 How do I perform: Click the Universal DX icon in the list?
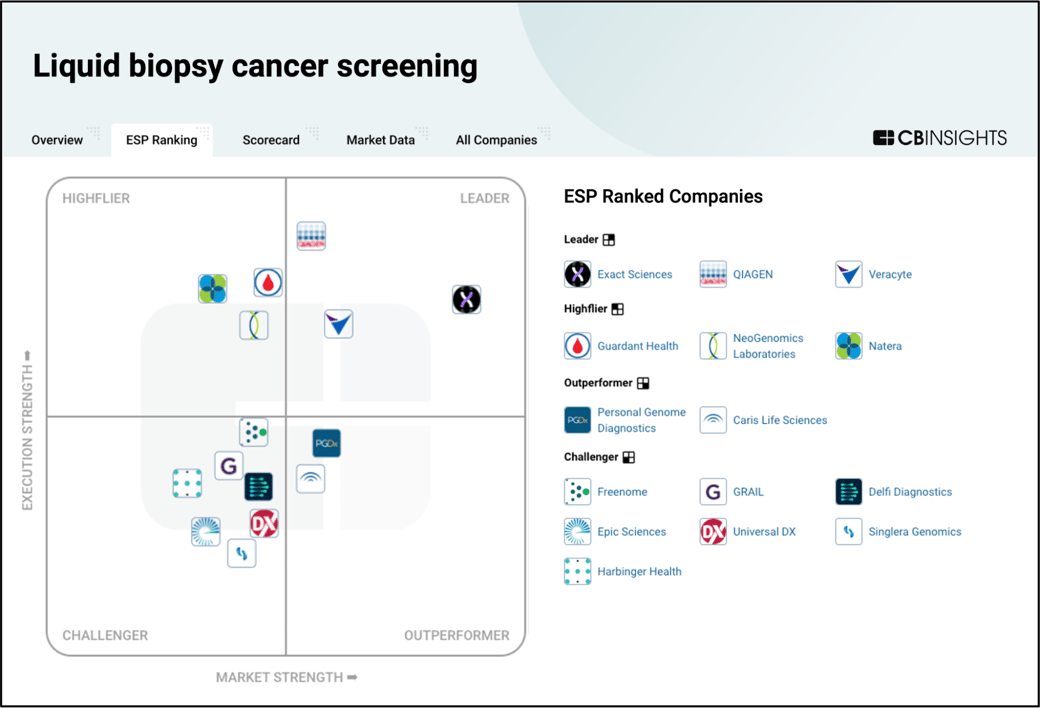click(x=713, y=531)
